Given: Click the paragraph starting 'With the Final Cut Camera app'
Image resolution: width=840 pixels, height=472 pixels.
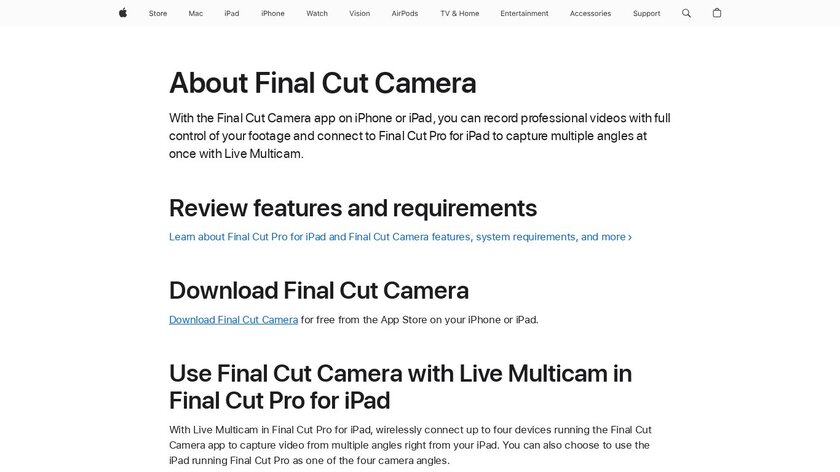Looking at the screenshot, I should tap(419, 136).
